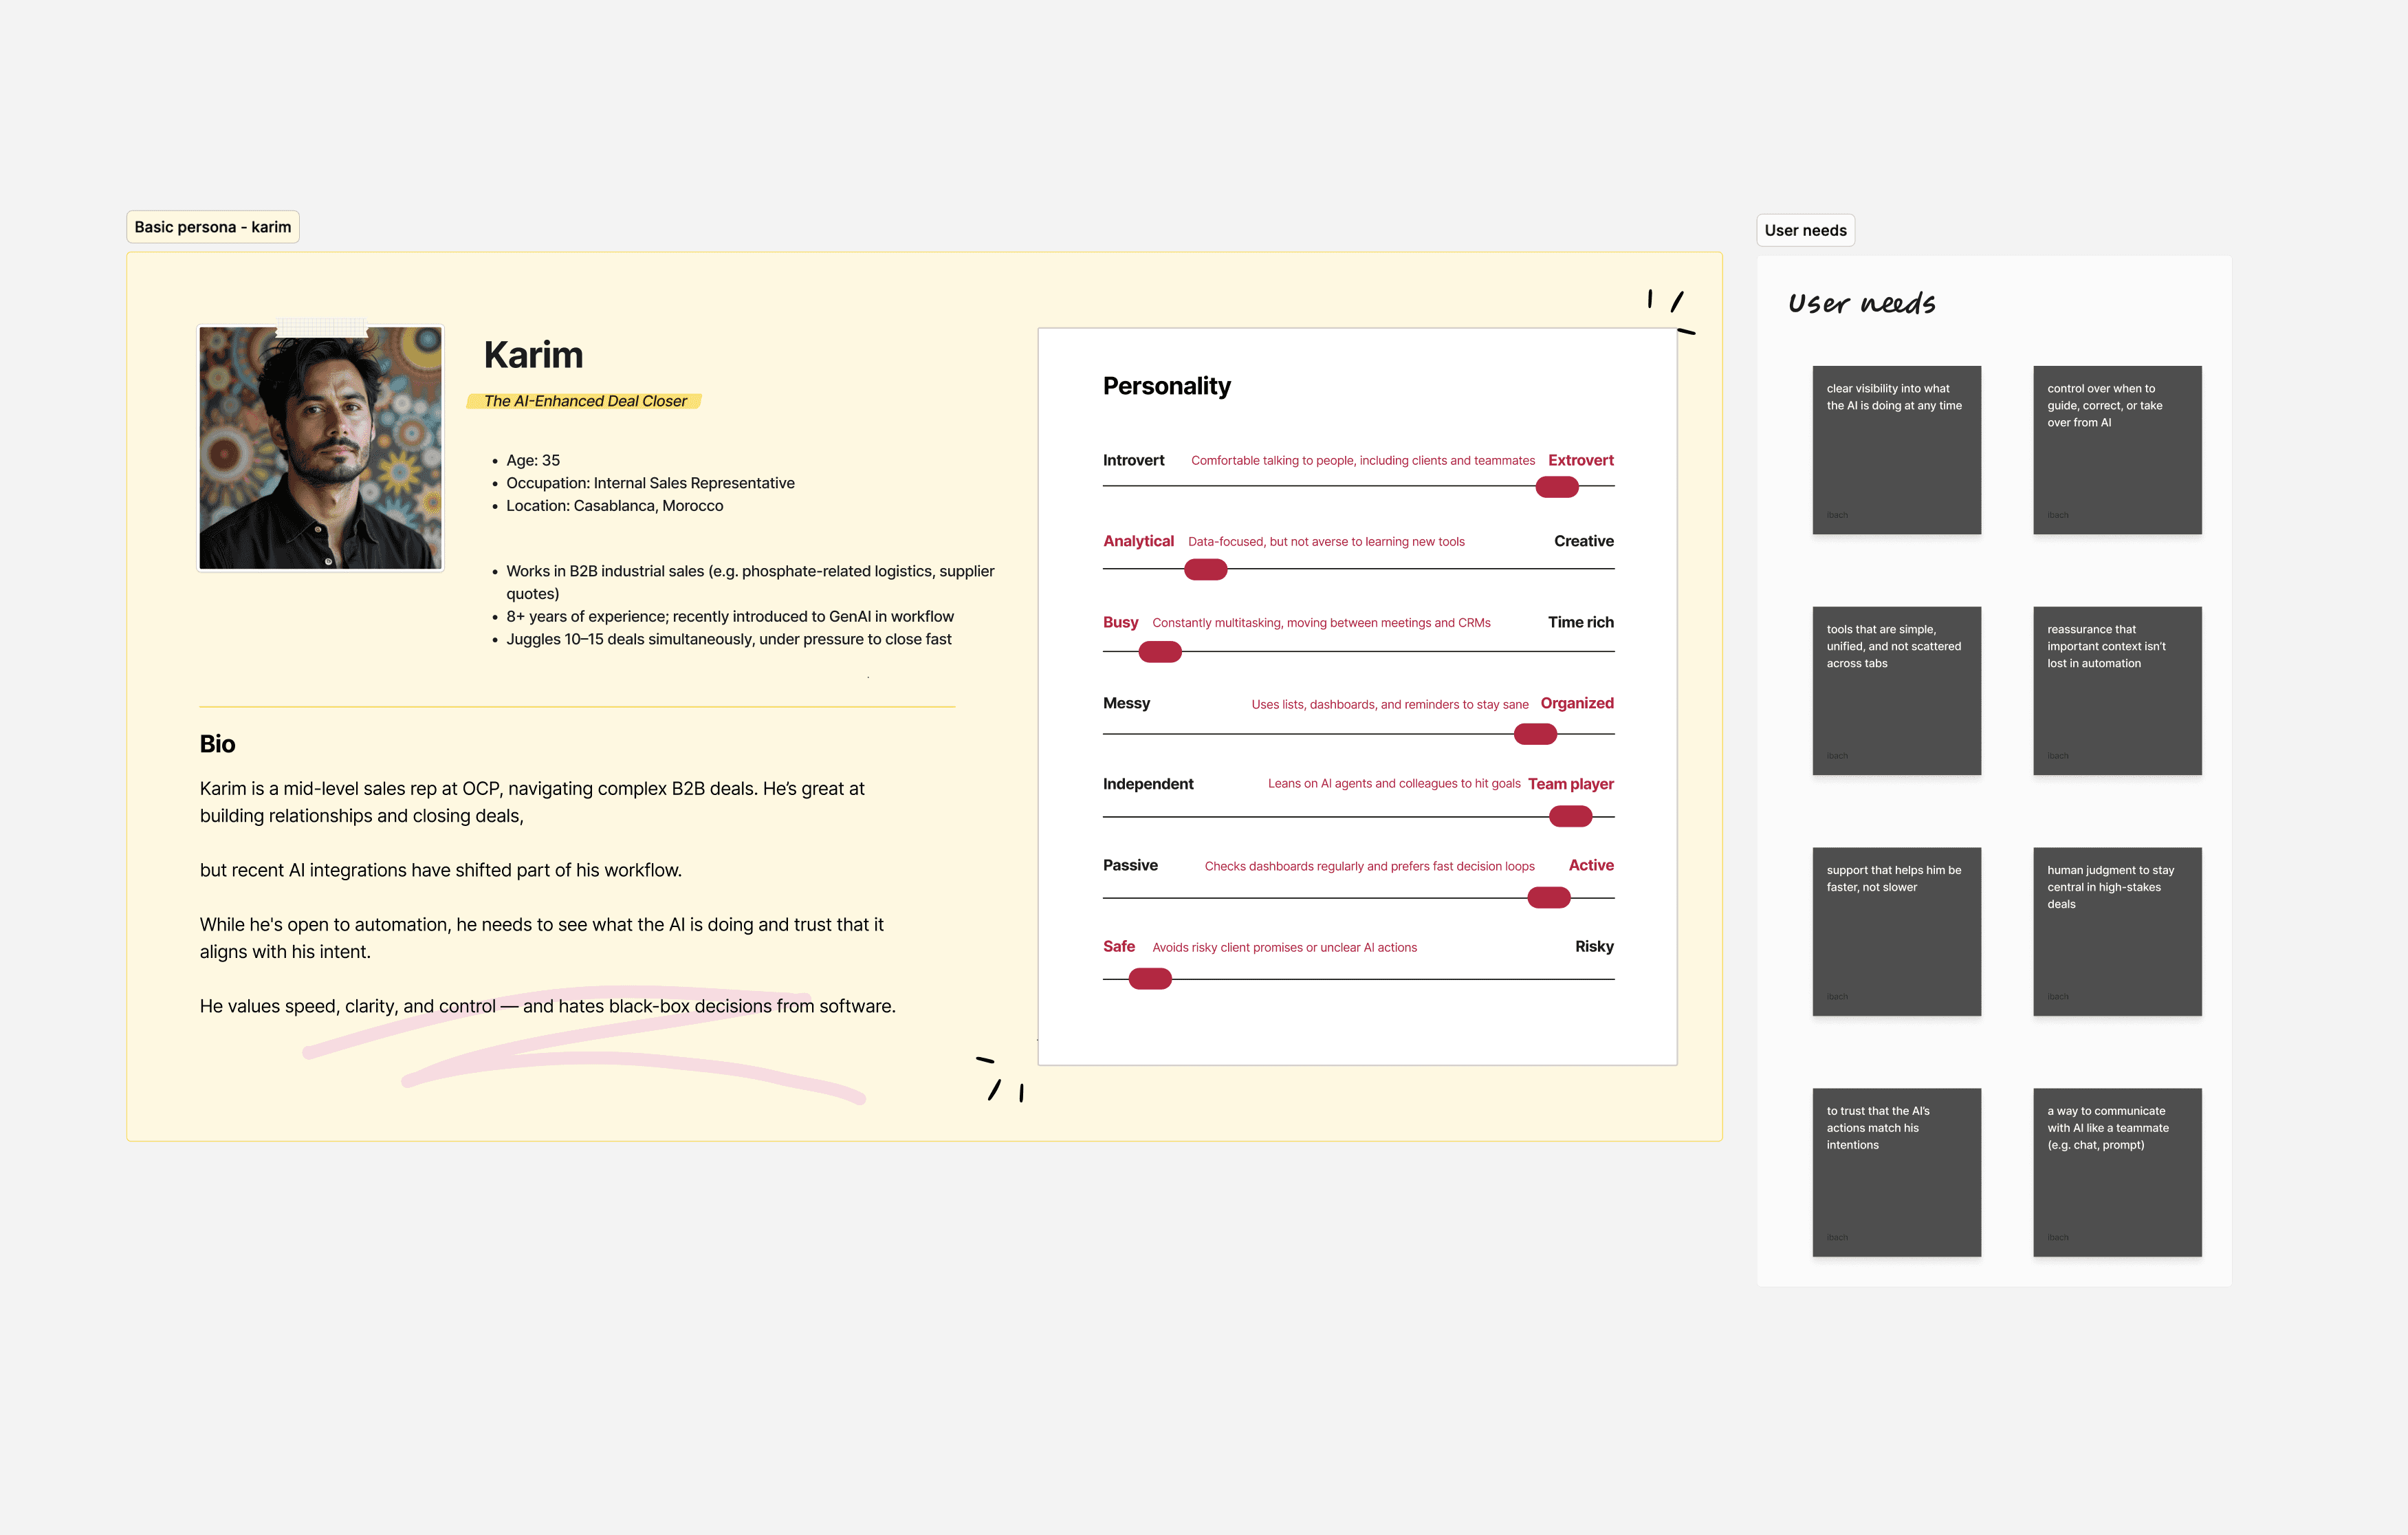Click 'Checks dashboards regularly' description text
The image size is (2408, 1535).
1369,866
